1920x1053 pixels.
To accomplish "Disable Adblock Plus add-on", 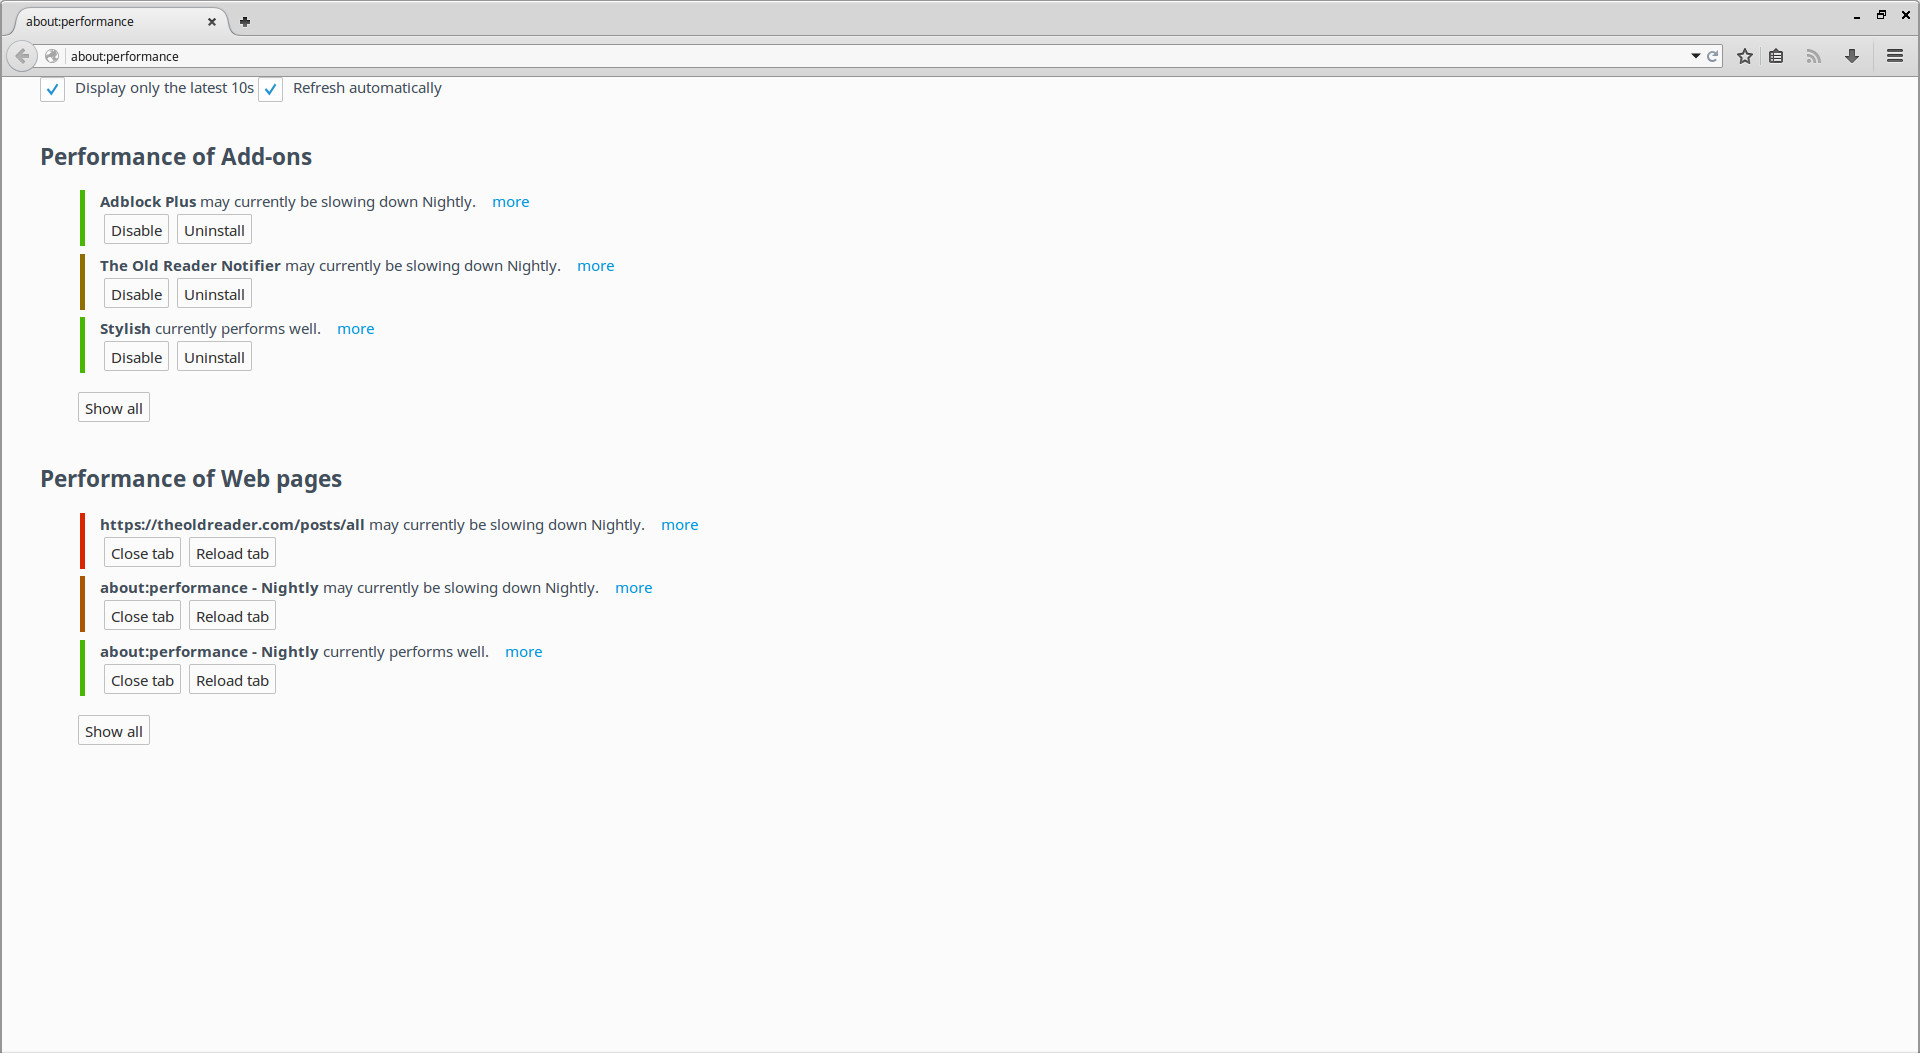I will [136, 230].
